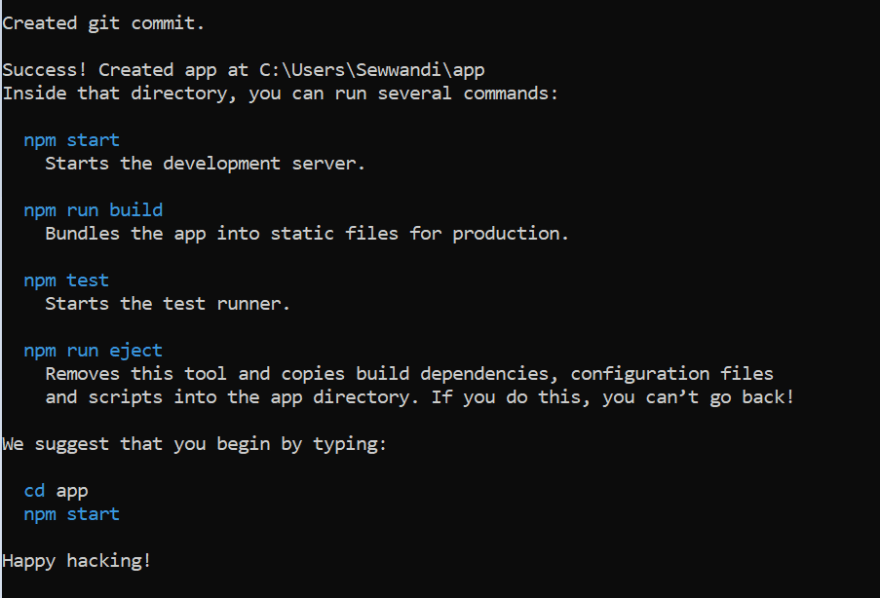Screen dimensions: 880x598
Task: Click the word 'app' after cd
Action: pyautogui.click(x=72, y=493)
